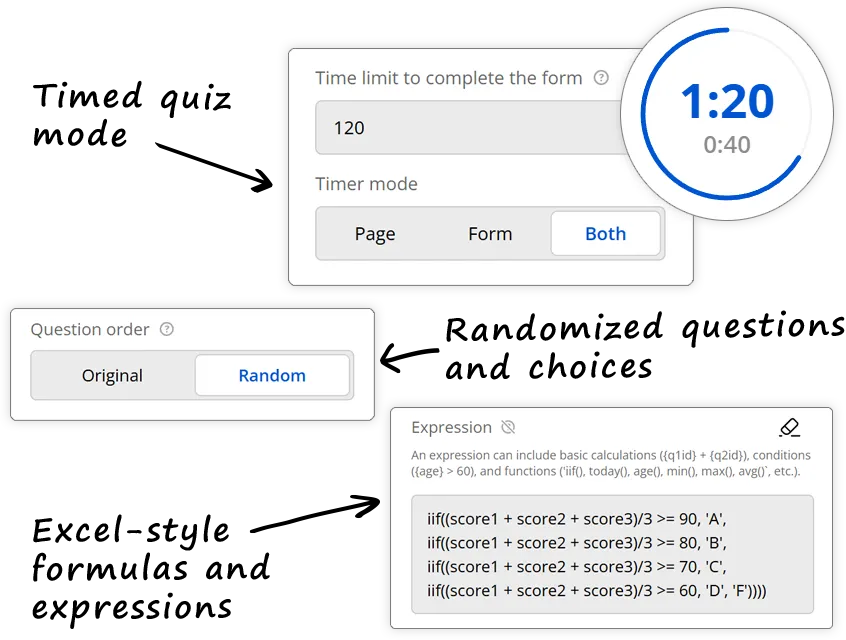Click the Time limit to complete the form label

click(449, 78)
